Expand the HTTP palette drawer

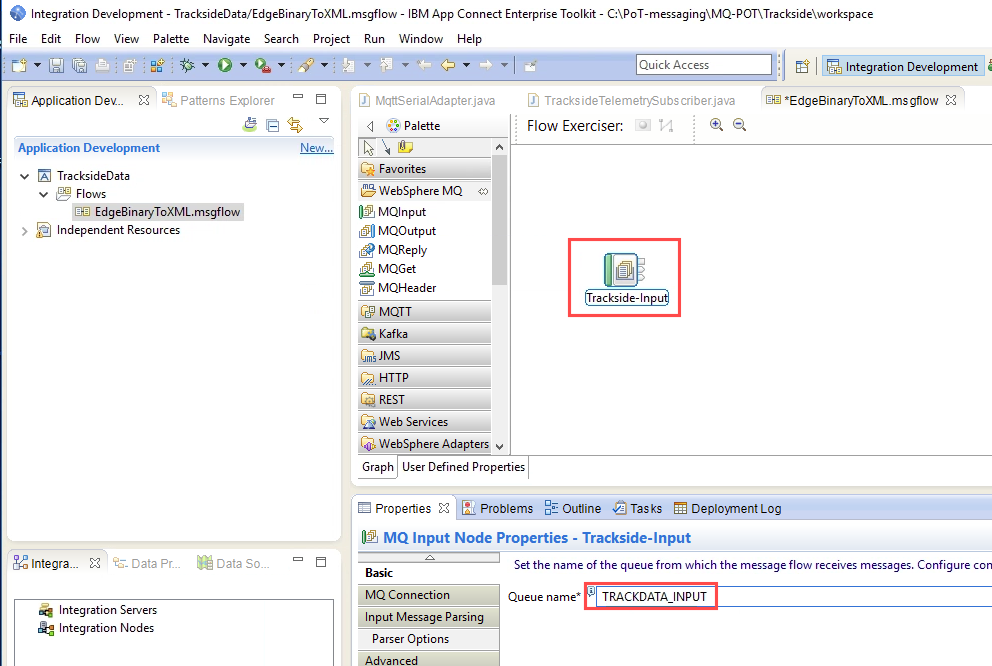425,378
